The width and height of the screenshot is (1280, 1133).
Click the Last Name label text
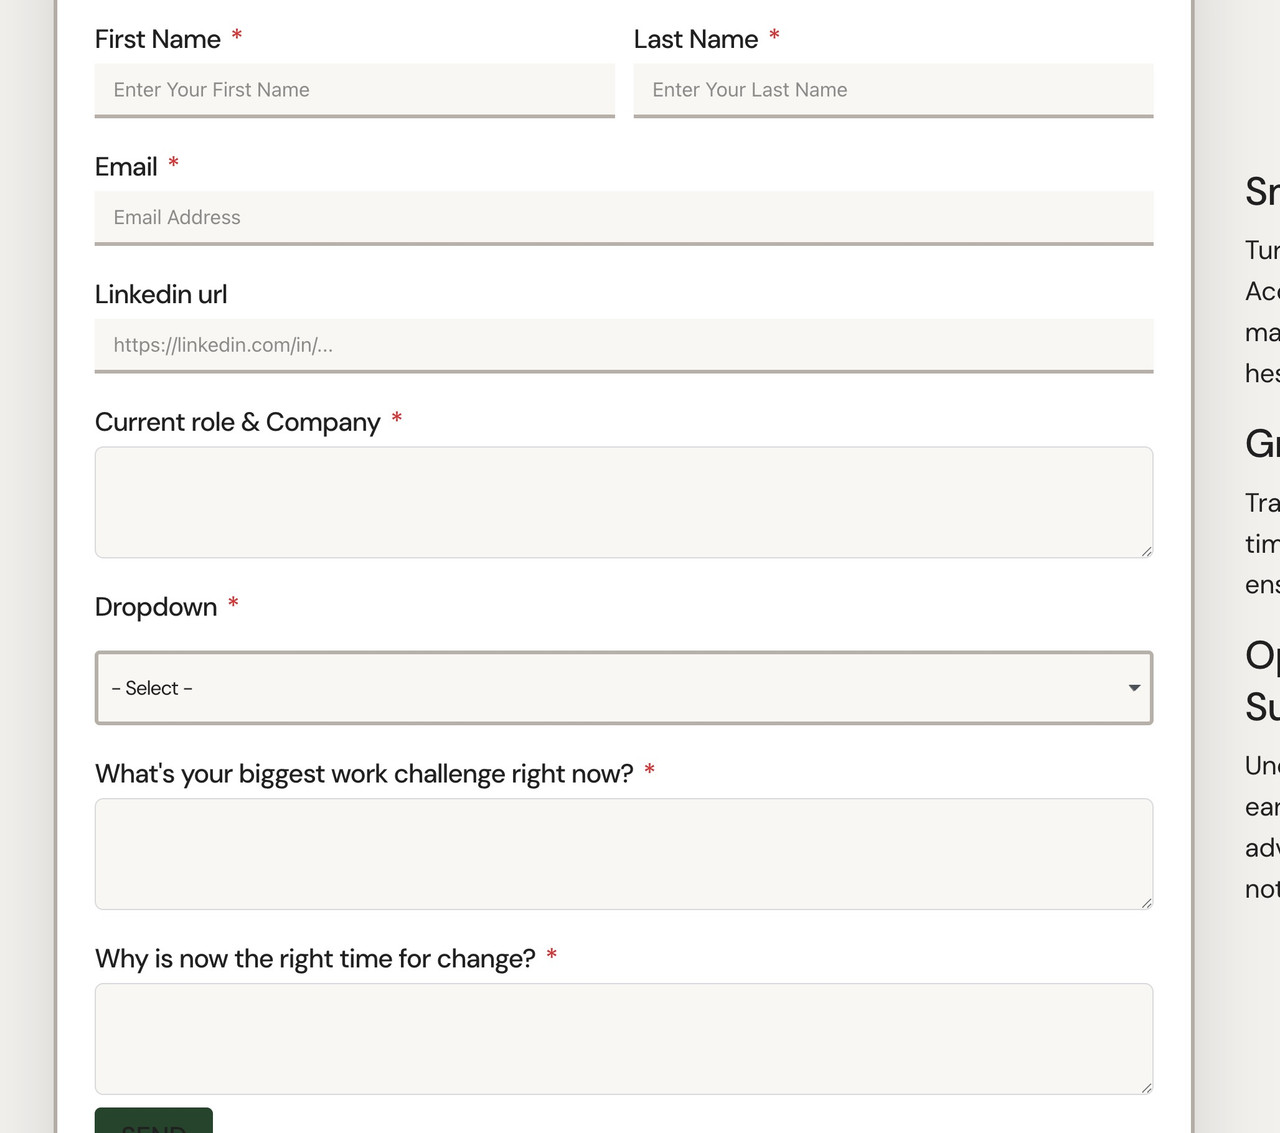tap(696, 39)
